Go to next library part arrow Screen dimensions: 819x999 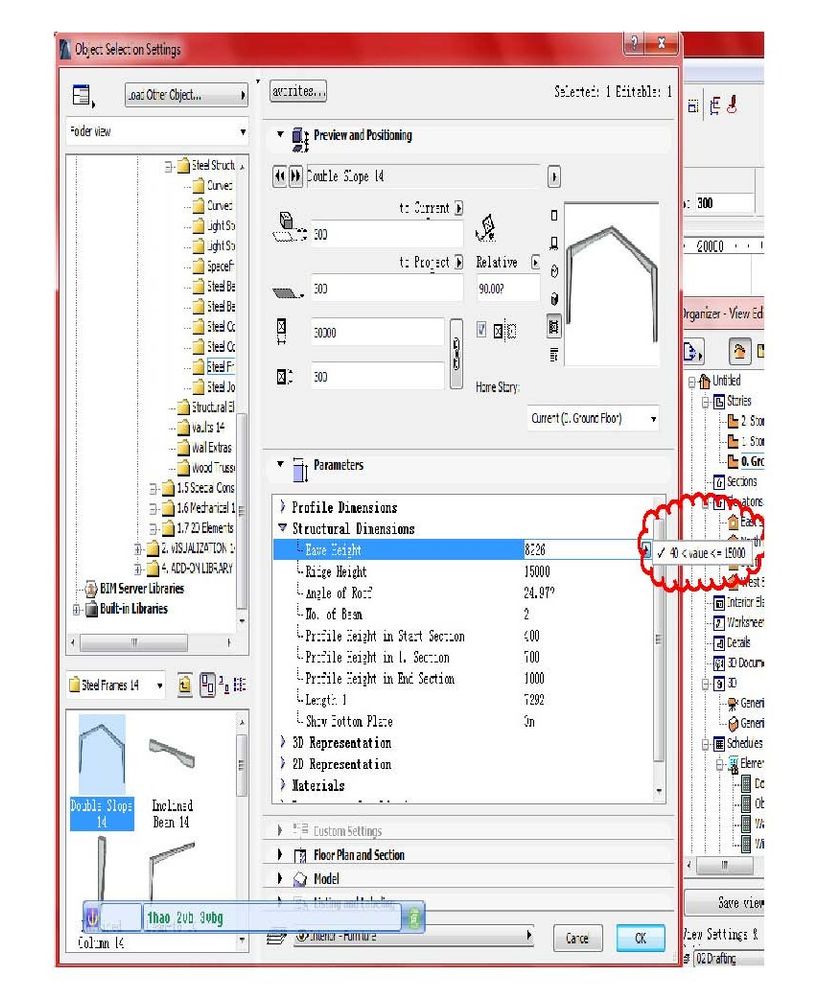[296, 176]
